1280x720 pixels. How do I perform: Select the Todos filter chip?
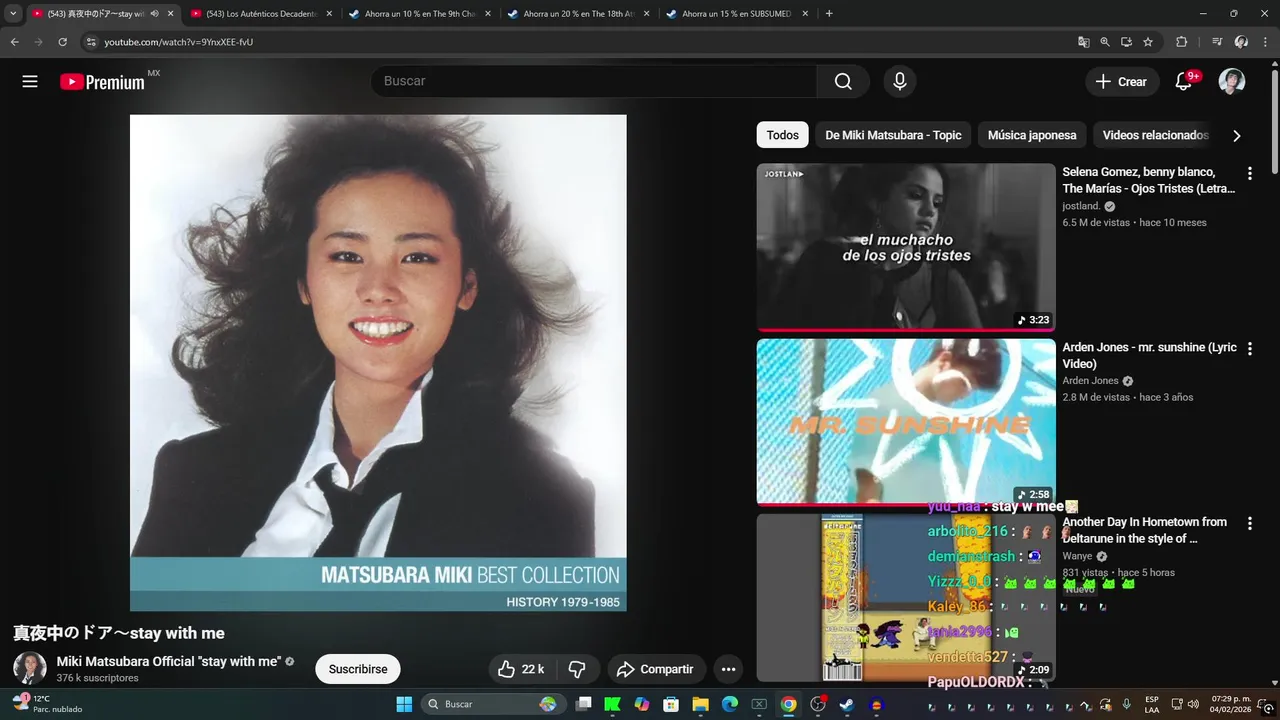pyautogui.click(x=783, y=135)
